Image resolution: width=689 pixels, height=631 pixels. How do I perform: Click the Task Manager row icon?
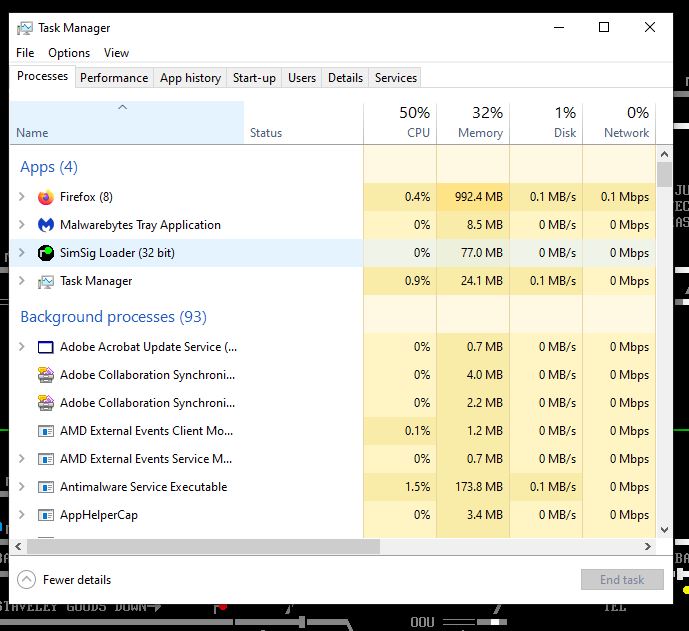[x=46, y=281]
